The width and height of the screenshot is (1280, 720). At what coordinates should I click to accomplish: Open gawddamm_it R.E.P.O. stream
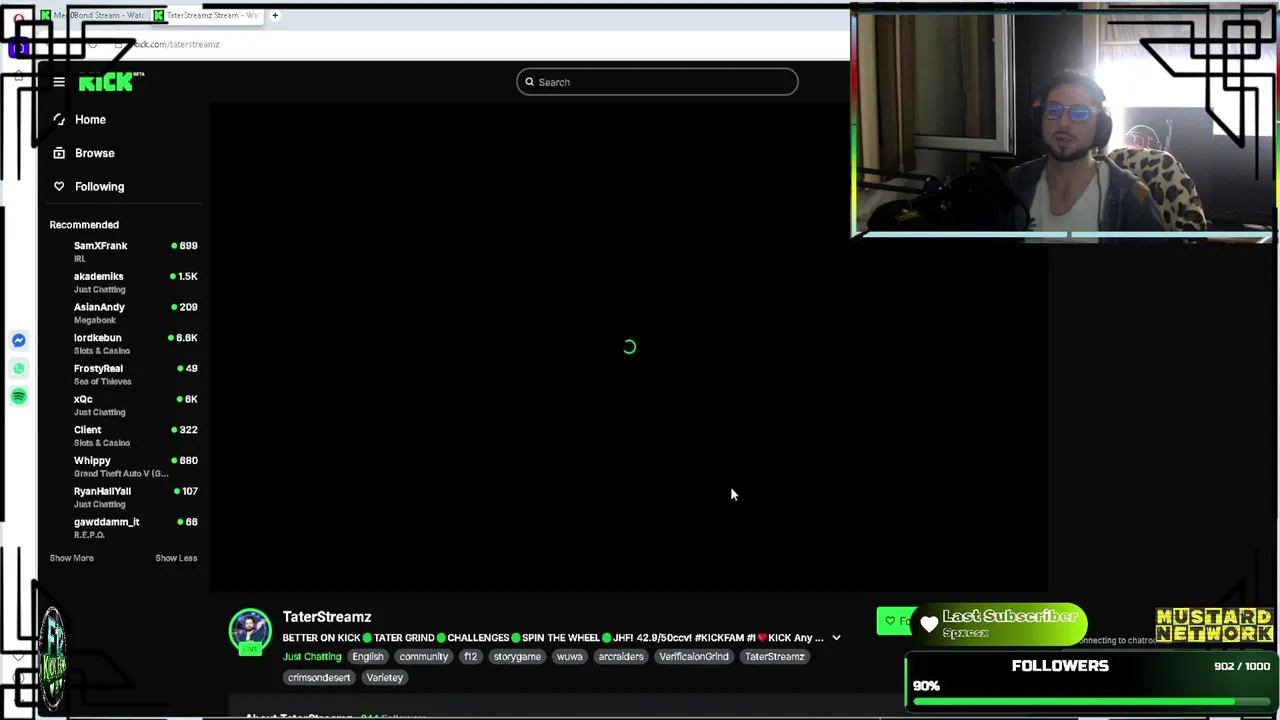pyautogui.click(x=125, y=527)
